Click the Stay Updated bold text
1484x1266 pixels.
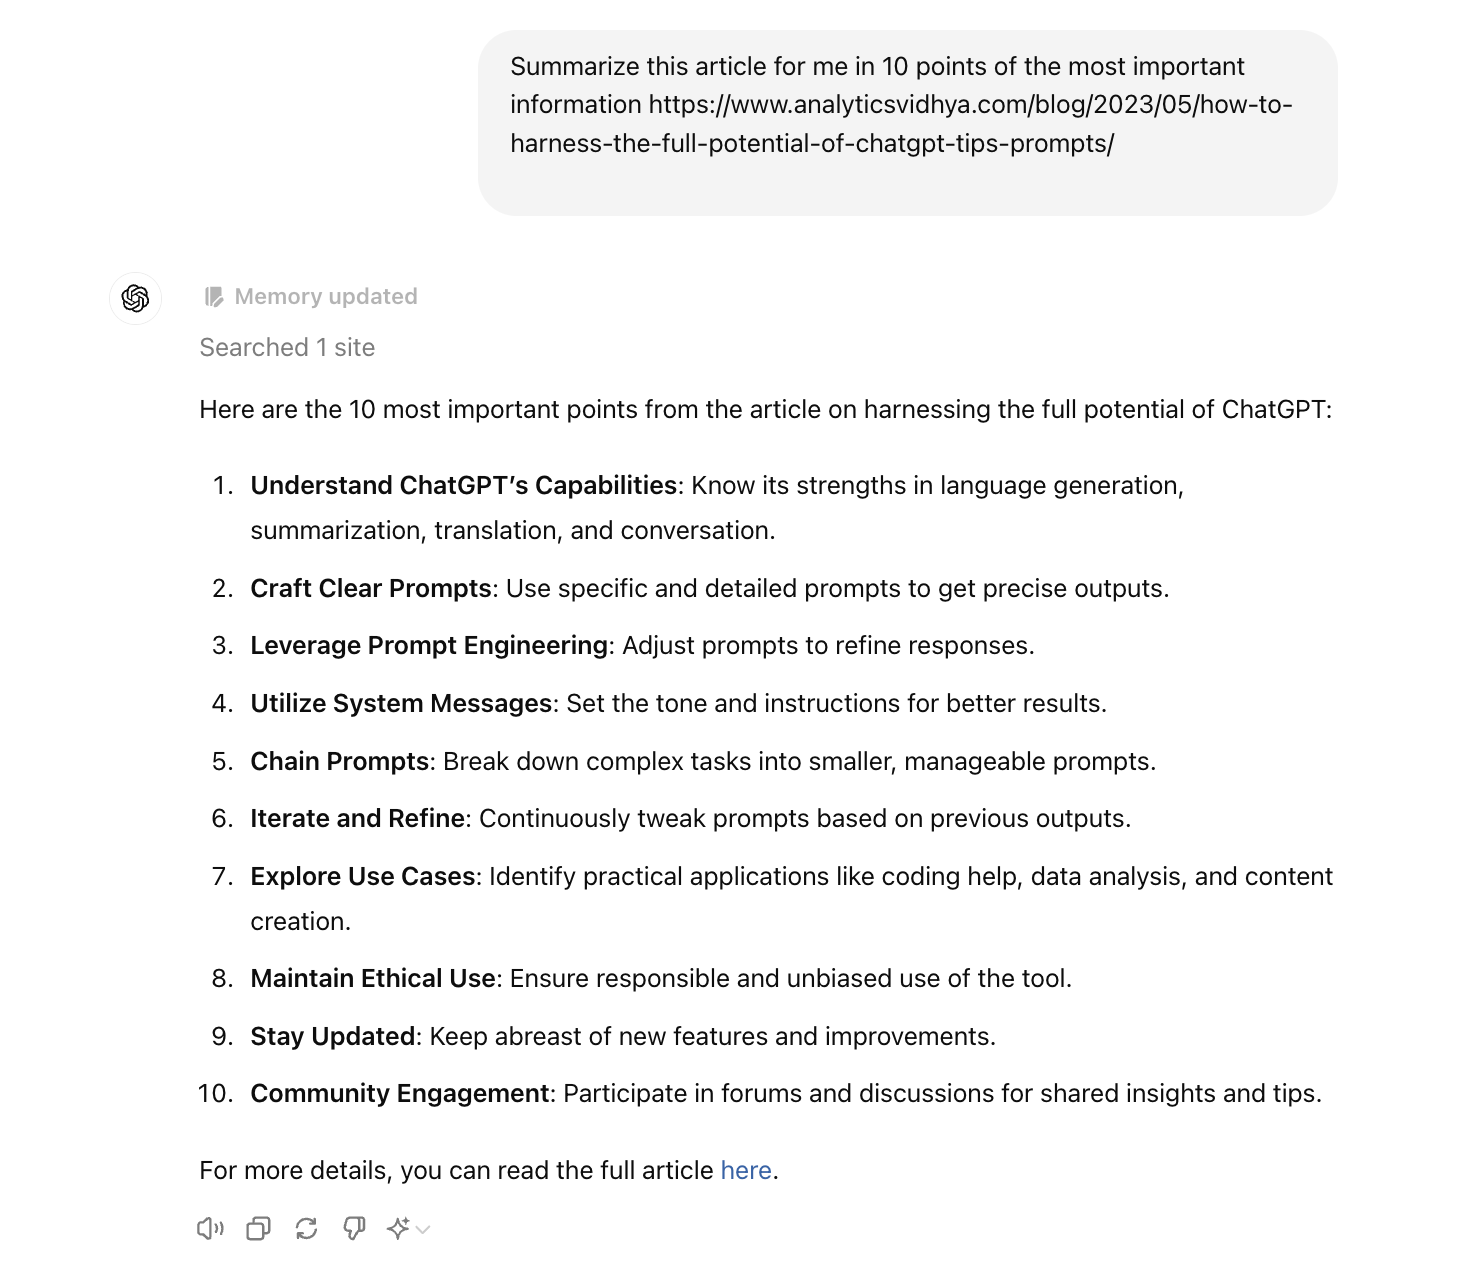[333, 1036]
